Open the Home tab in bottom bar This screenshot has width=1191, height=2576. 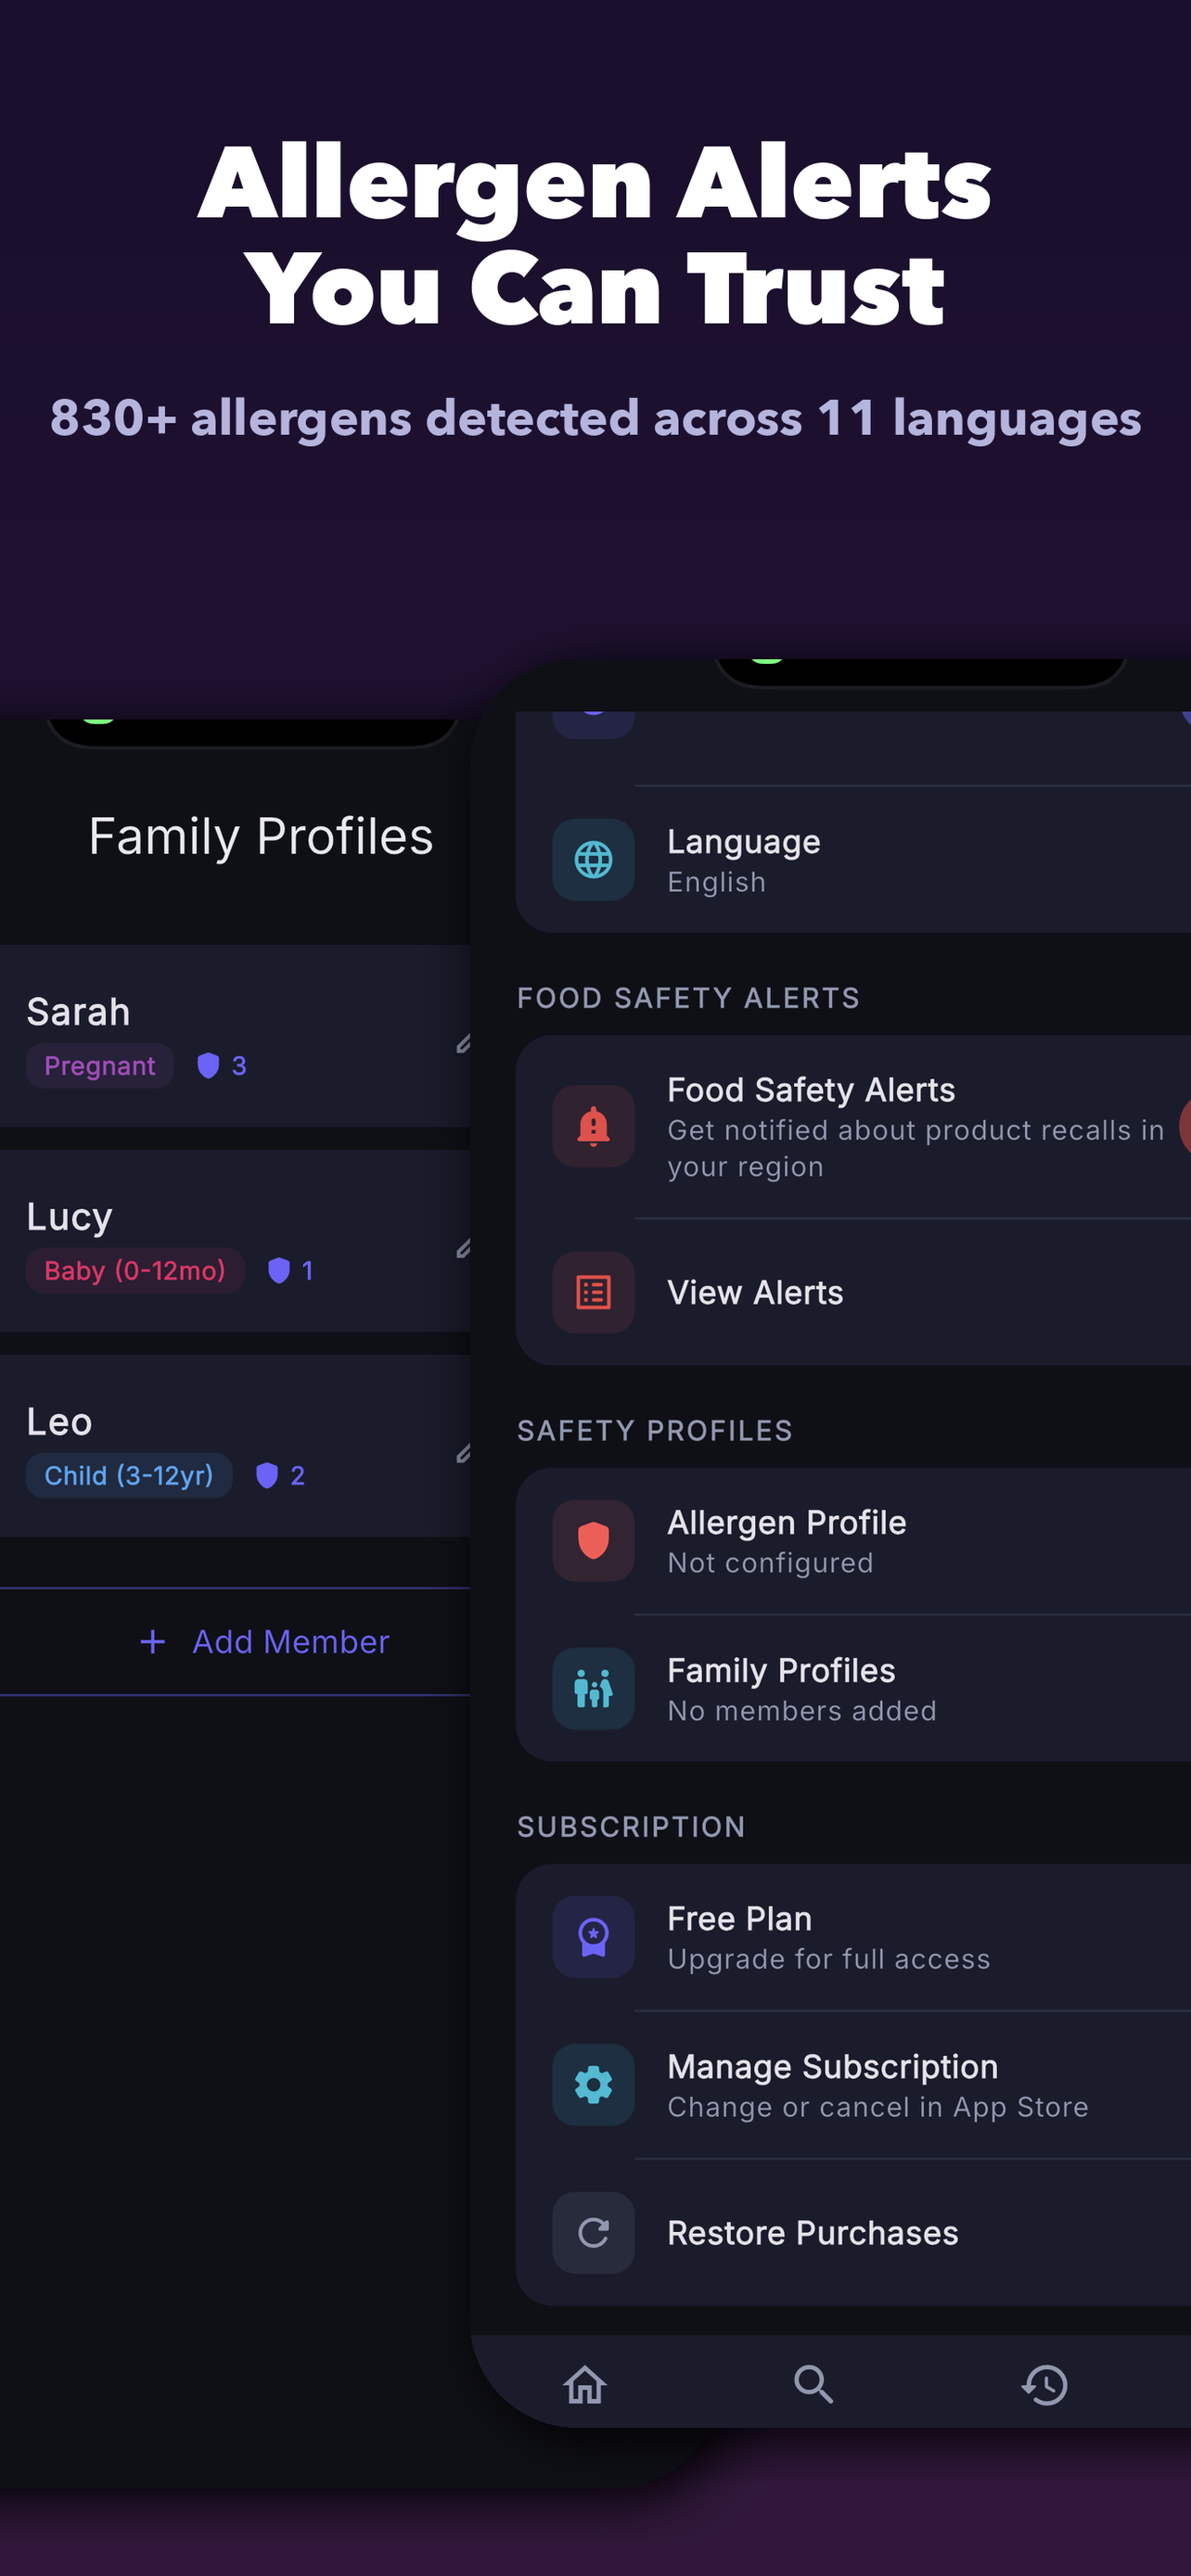click(585, 2384)
